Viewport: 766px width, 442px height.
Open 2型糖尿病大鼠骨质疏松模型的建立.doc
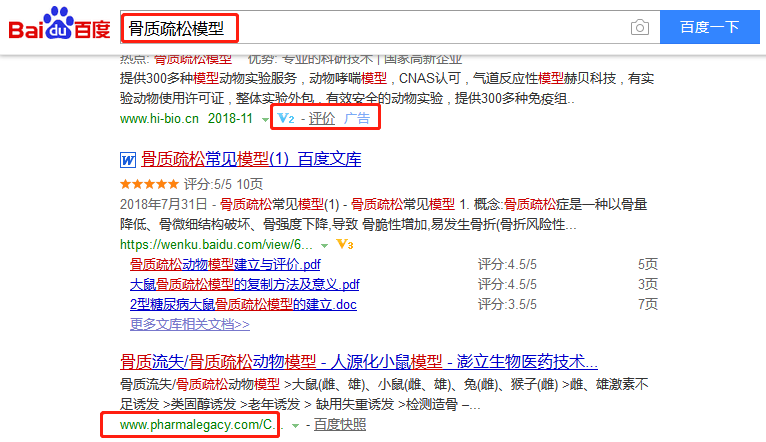click(x=243, y=304)
